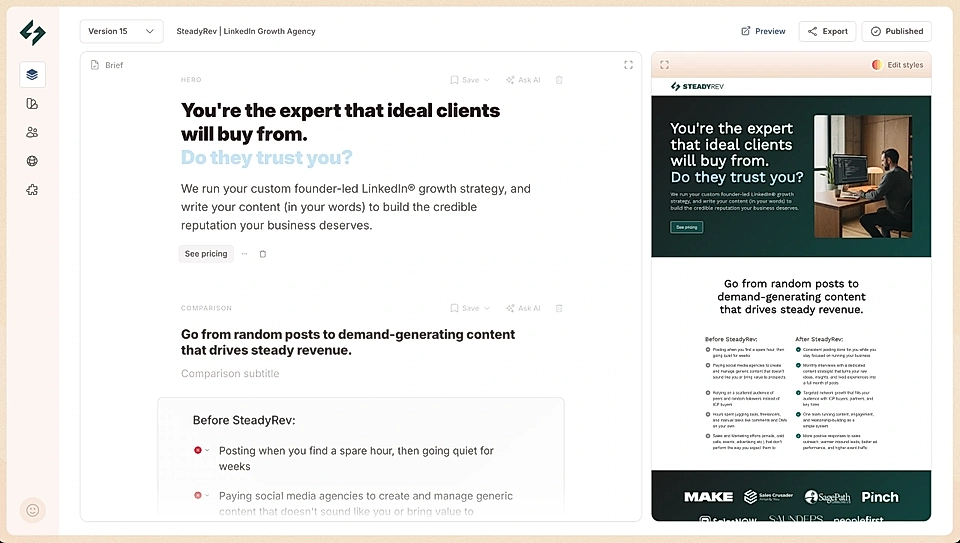Screen dimensions: 960x543
Task: Click the 'Do they trust you?' blue headline
Action: pos(266,158)
